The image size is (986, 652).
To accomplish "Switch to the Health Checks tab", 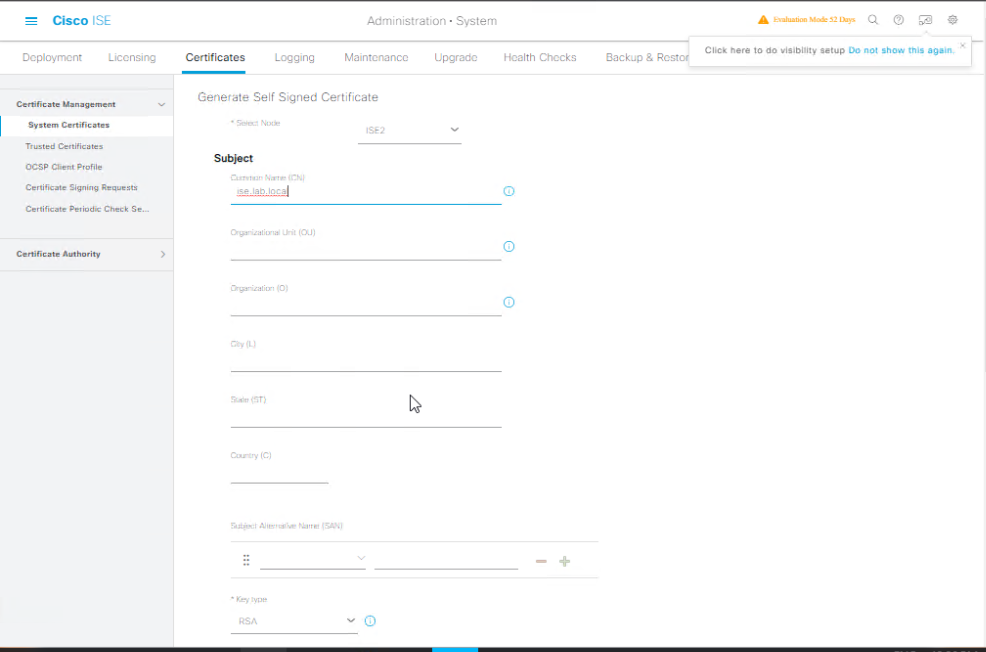I will coord(540,57).
